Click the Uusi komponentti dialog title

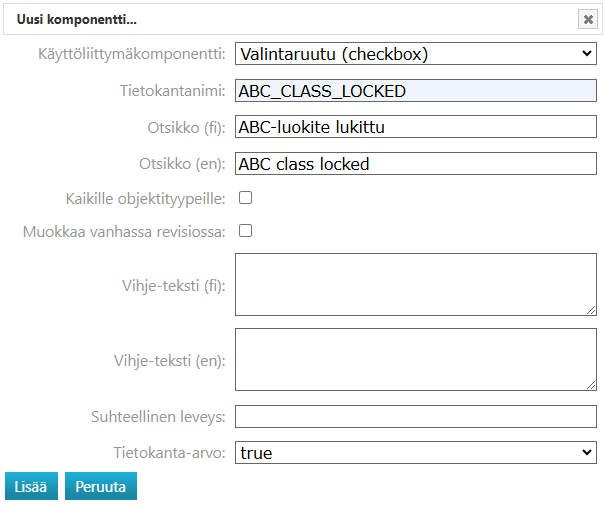pyautogui.click(x=77, y=19)
